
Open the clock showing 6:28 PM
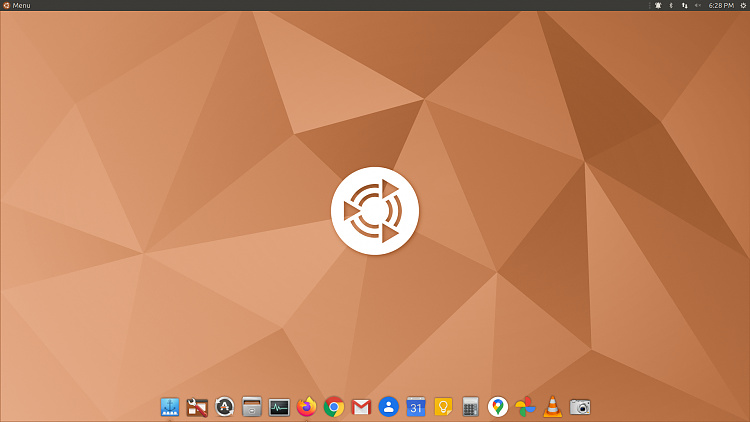pyautogui.click(x=721, y=5)
